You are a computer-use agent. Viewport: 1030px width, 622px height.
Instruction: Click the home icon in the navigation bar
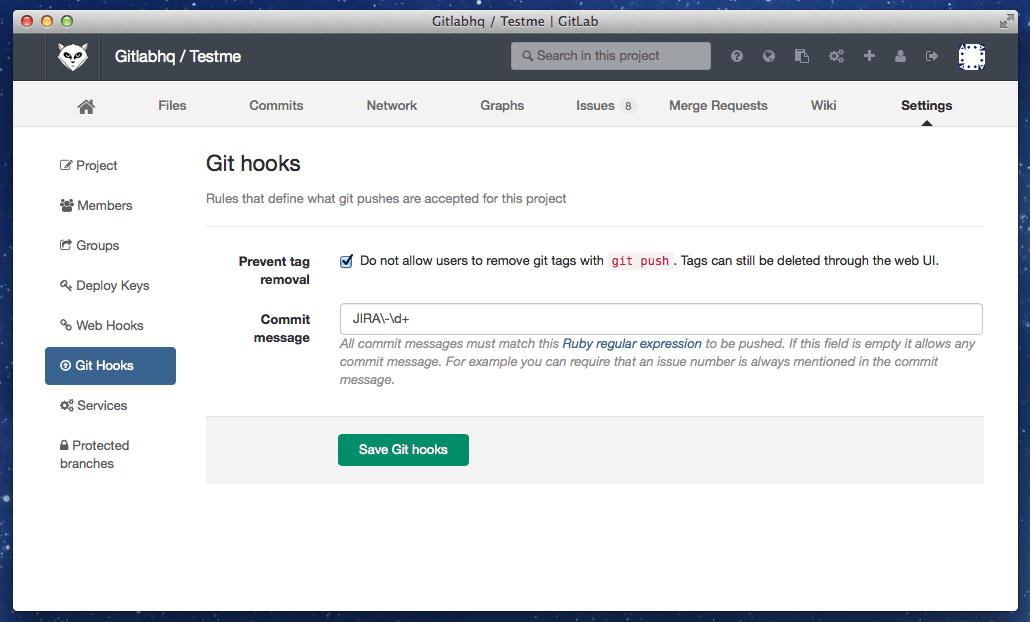85,105
